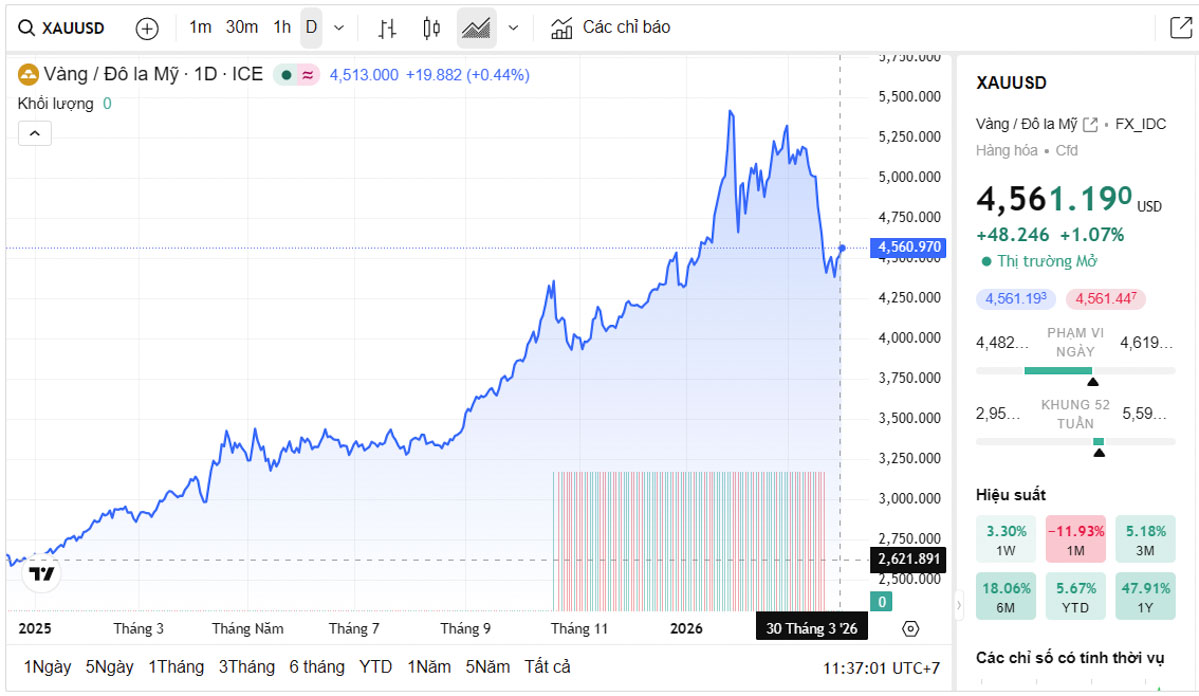The image size is (1199, 696).
Task: Click the 11:37:01 UTC+7 timezone button
Action: coord(882,668)
